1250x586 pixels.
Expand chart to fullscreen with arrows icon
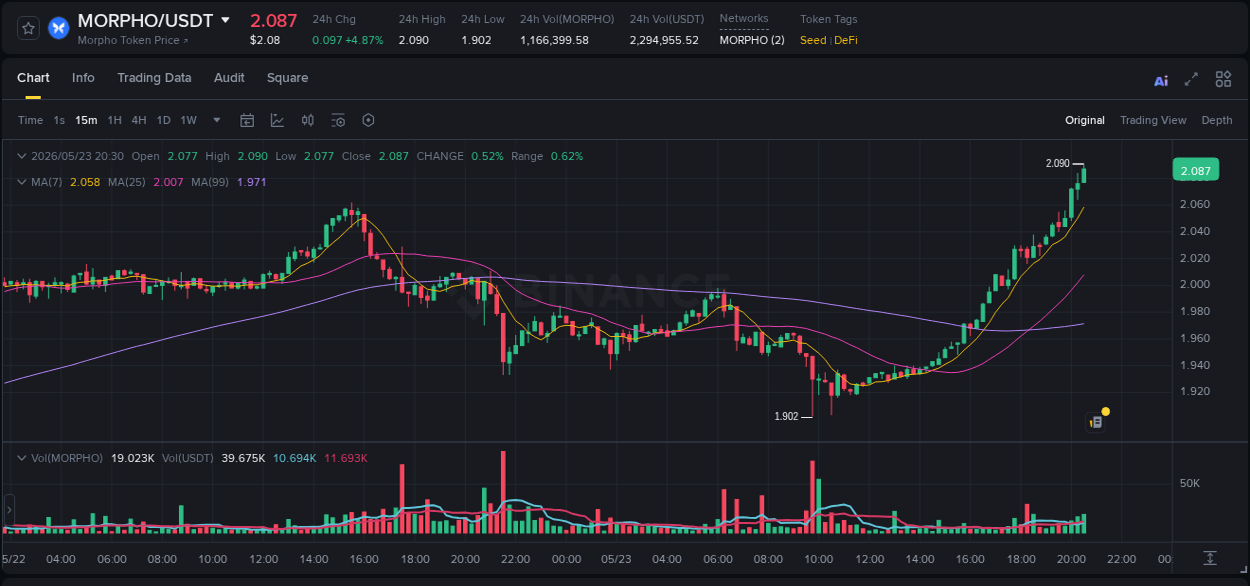point(1191,79)
